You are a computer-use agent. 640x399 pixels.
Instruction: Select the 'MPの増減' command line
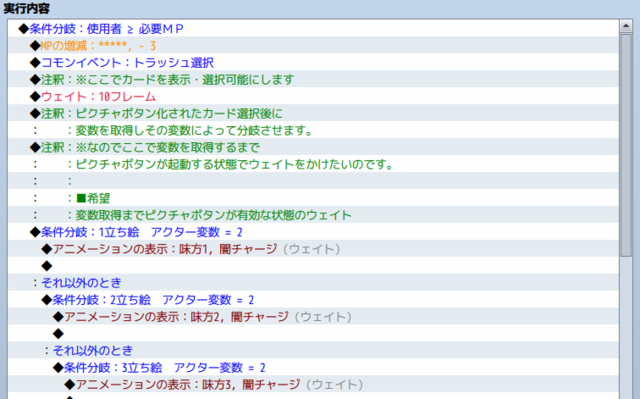tap(313, 45)
